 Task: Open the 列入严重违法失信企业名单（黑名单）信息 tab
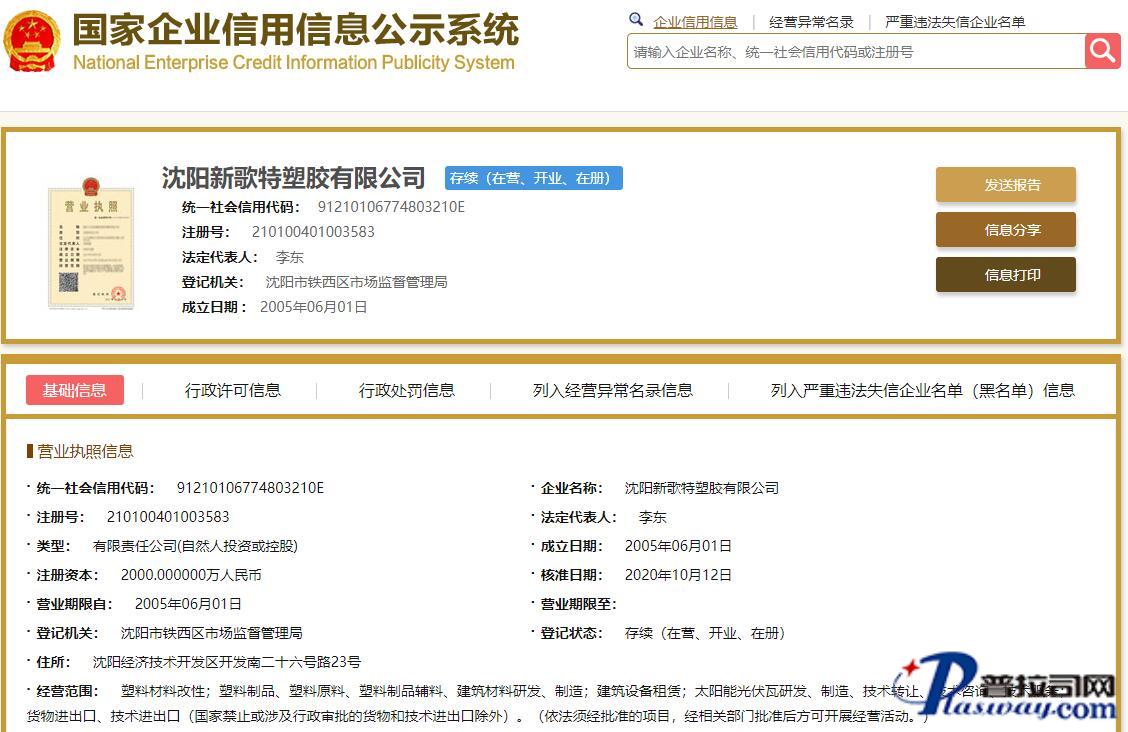coord(922,390)
